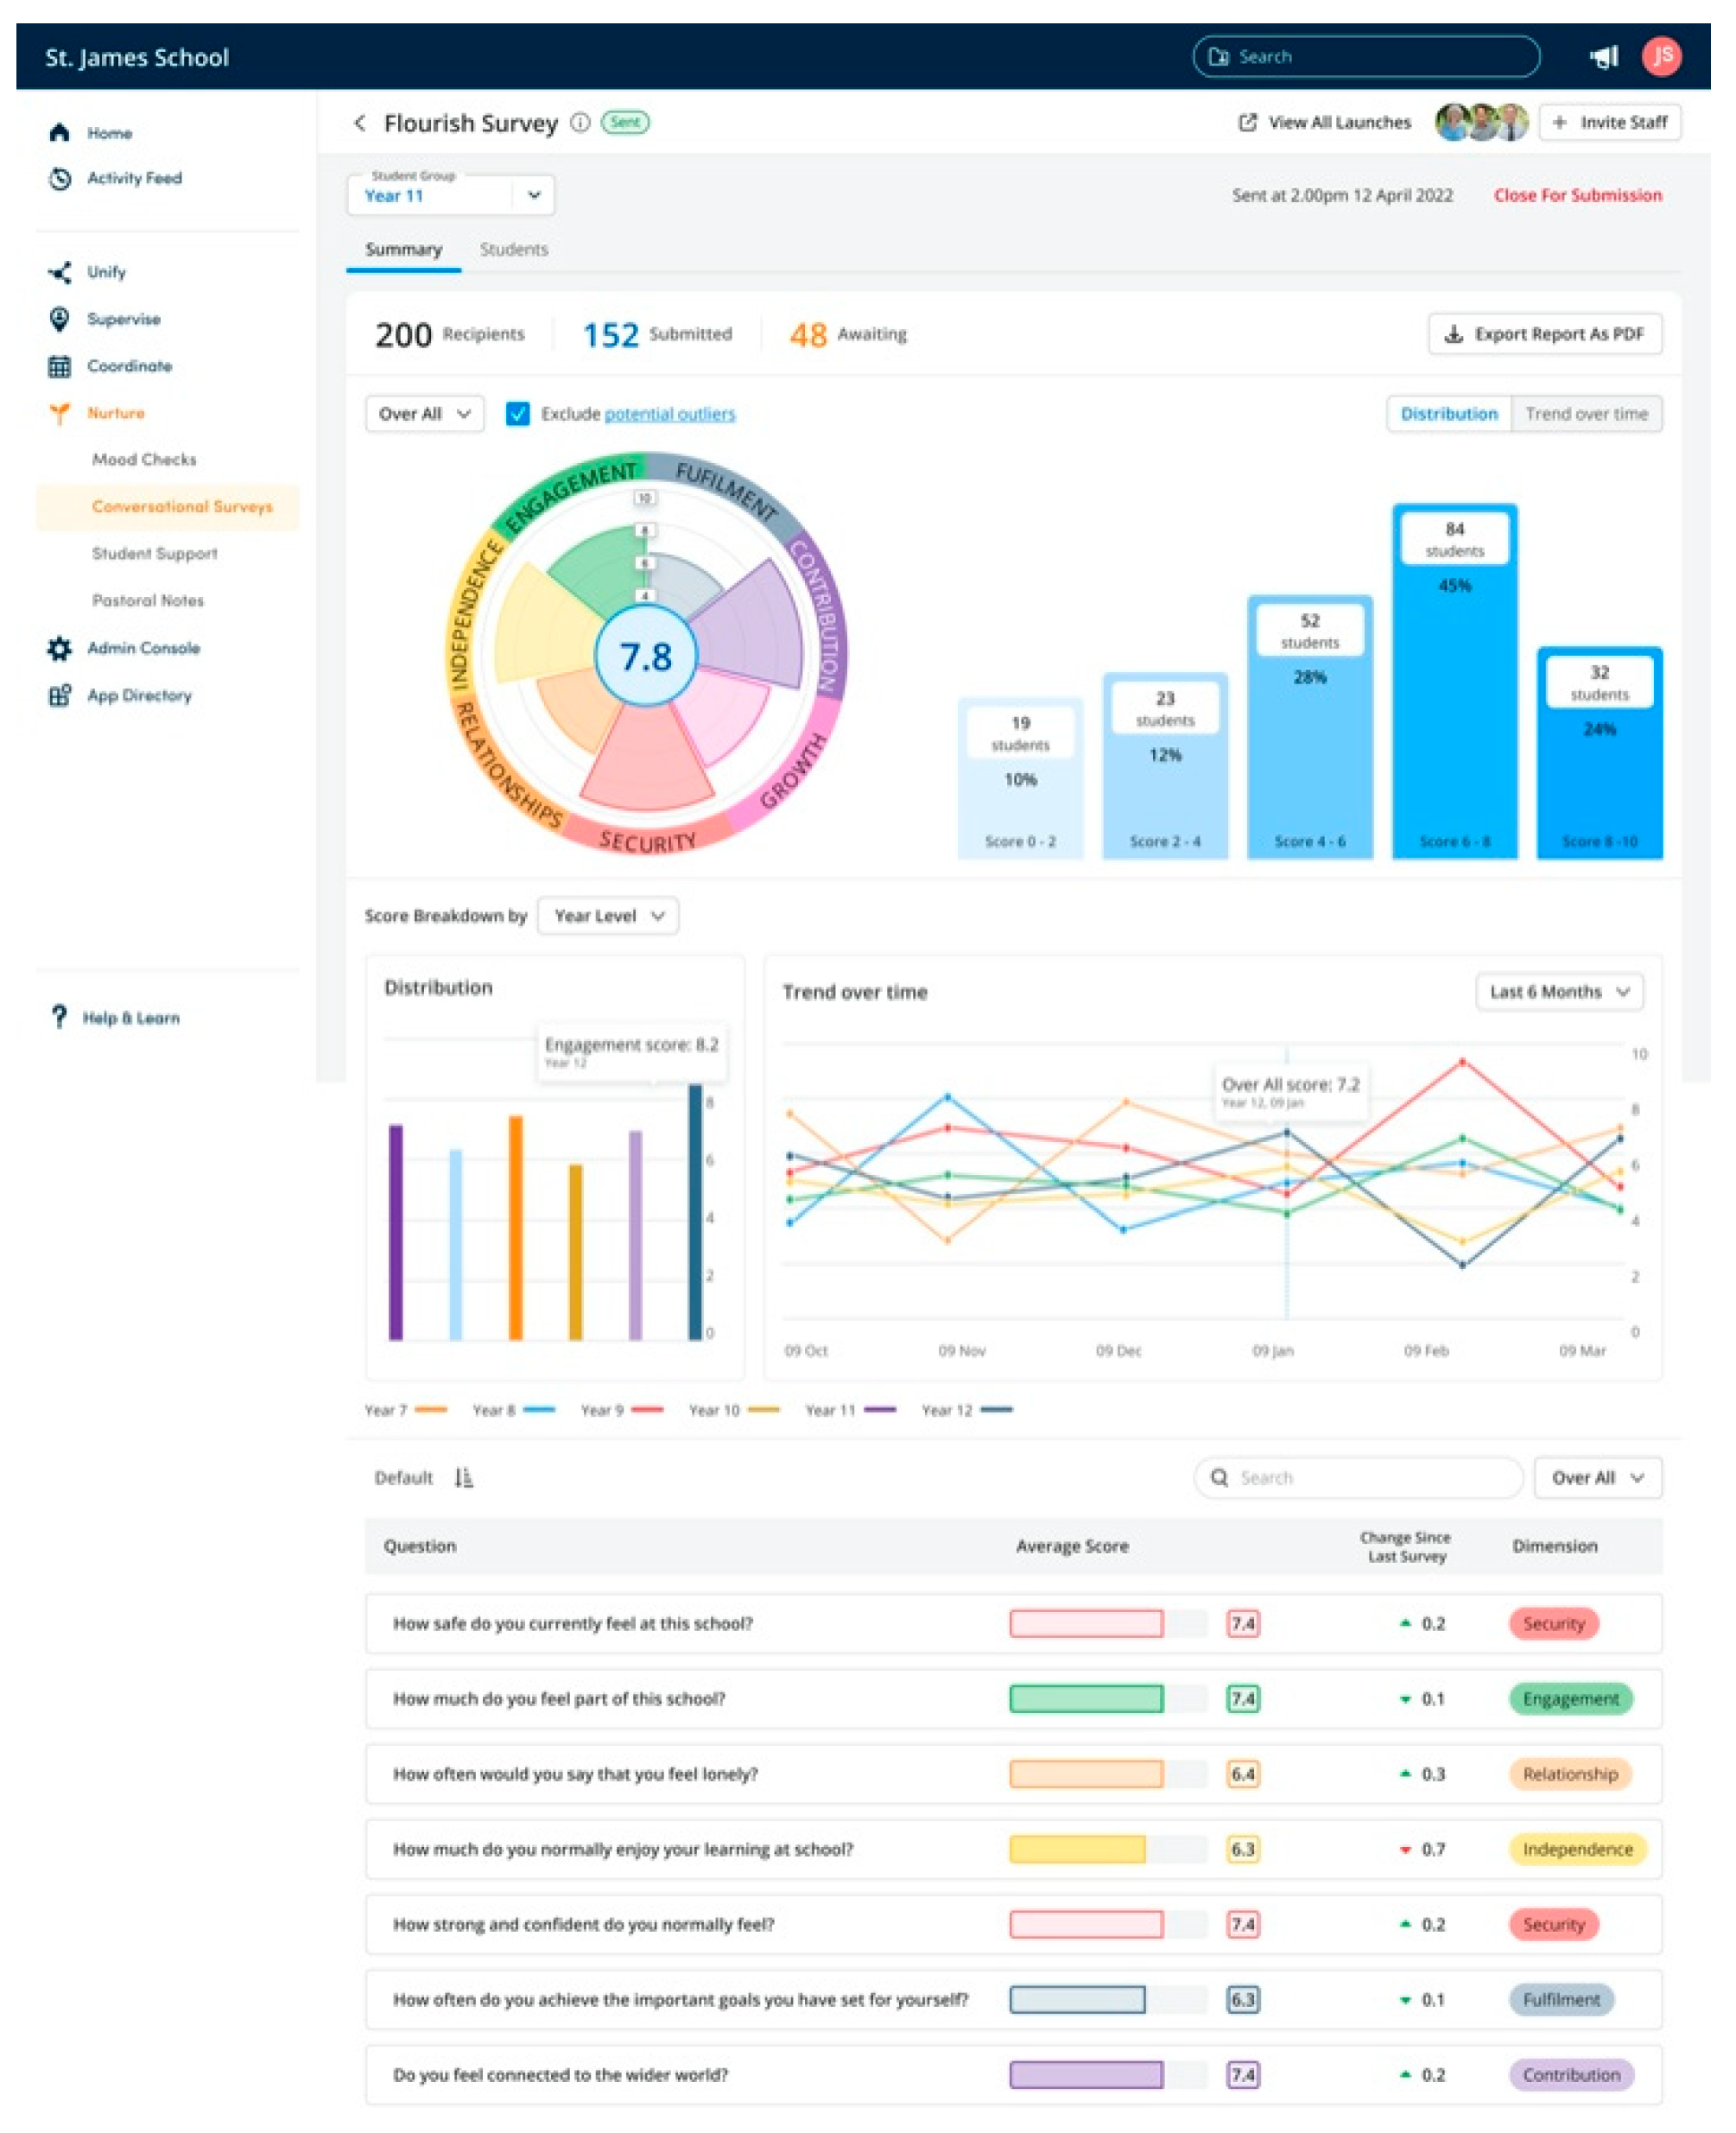The width and height of the screenshot is (1736, 2133).
Task: Click the Default sort order icon
Action: [x=463, y=1477]
